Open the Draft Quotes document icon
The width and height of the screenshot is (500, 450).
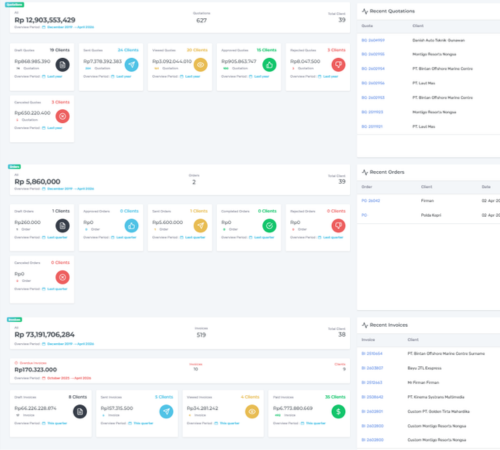click(62, 65)
